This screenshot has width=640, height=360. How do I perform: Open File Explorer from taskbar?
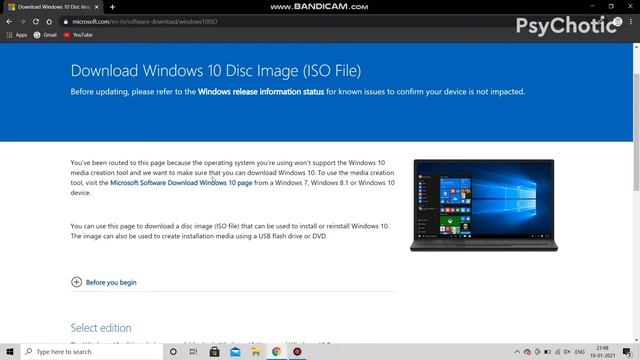(x=256, y=351)
